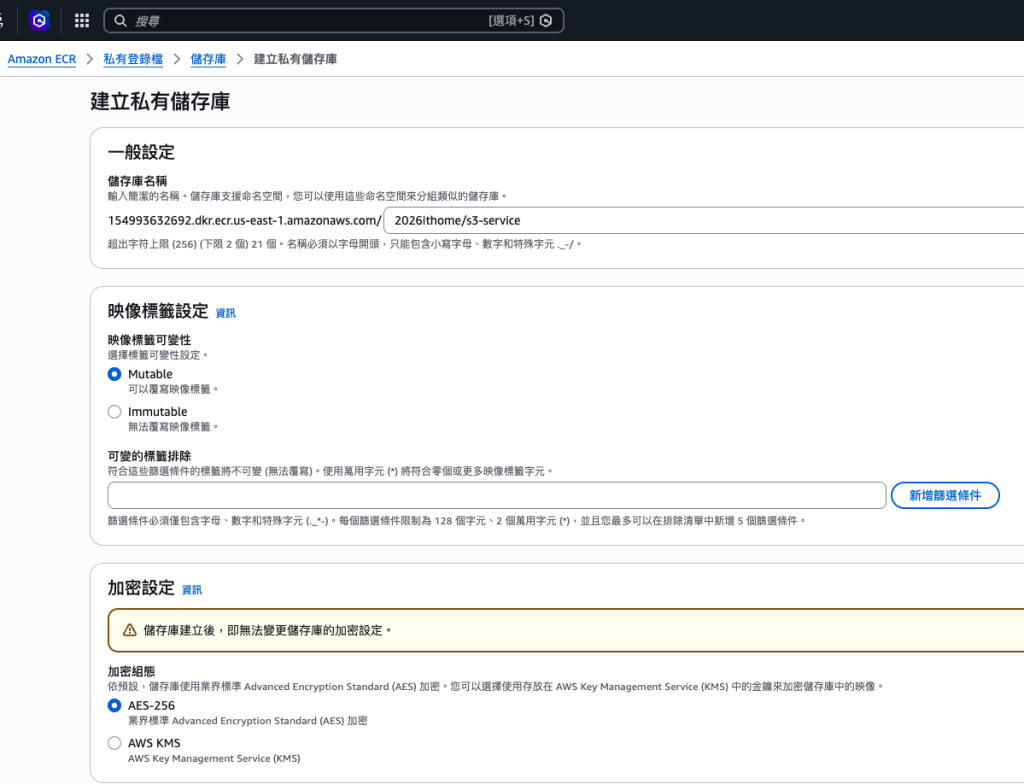Click the 儲存庫名稱 field label
This screenshot has width=1024, height=784.
pos(137,181)
